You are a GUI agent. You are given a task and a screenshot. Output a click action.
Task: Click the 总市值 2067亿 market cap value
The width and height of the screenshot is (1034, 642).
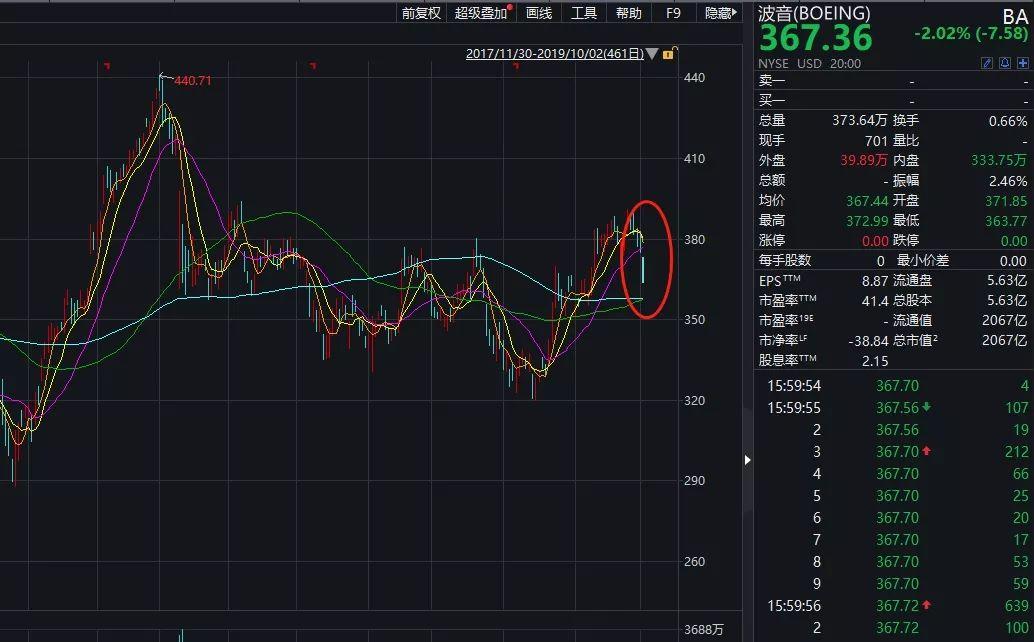click(1004, 341)
